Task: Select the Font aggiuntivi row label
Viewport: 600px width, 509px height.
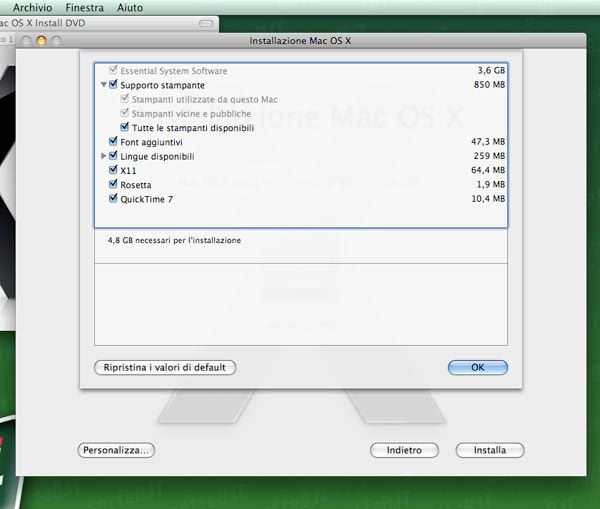Action: click(151, 142)
